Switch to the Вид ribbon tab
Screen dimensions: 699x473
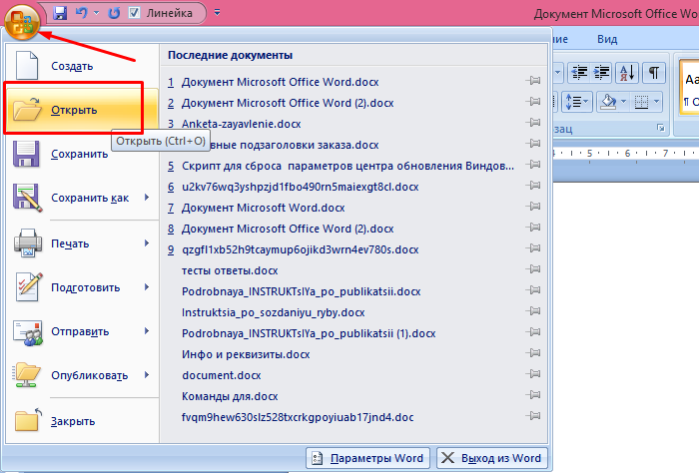coord(607,39)
